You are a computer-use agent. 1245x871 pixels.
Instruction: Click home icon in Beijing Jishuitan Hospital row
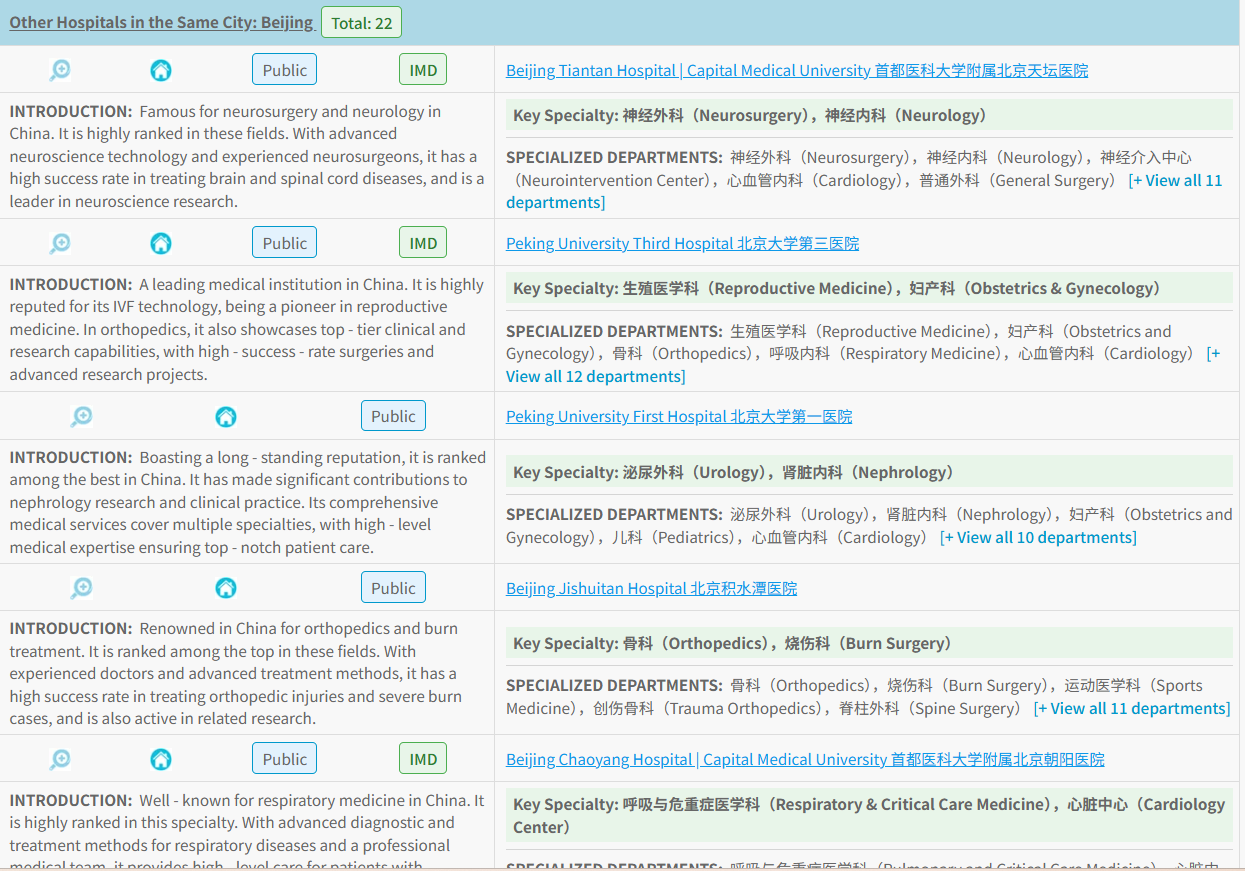226,588
